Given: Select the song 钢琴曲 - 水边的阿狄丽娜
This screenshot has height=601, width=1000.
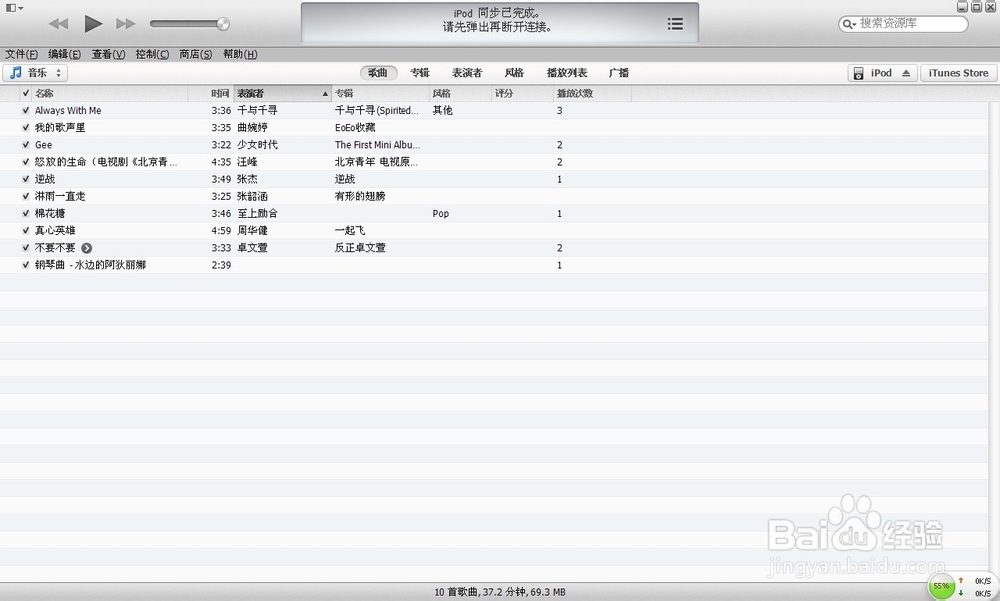Looking at the screenshot, I should pos(90,265).
